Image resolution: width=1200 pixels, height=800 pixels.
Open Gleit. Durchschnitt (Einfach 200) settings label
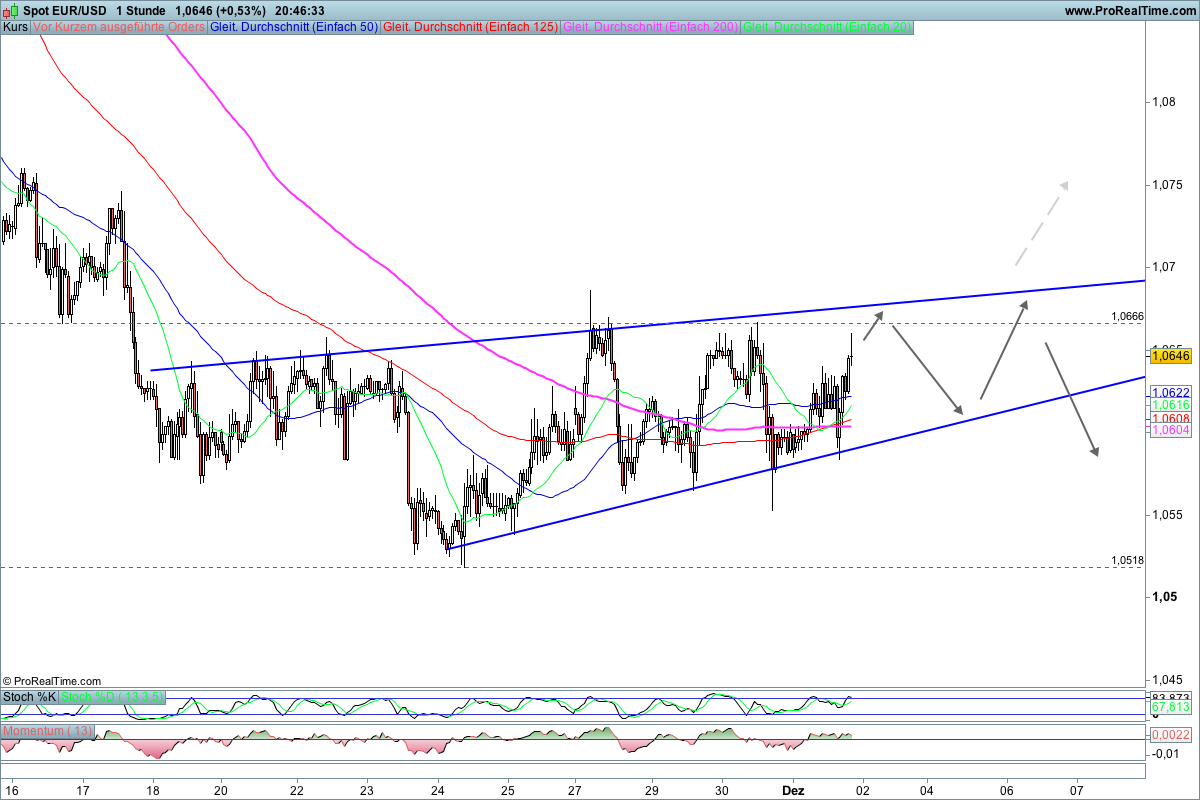(x=651, y=27)
